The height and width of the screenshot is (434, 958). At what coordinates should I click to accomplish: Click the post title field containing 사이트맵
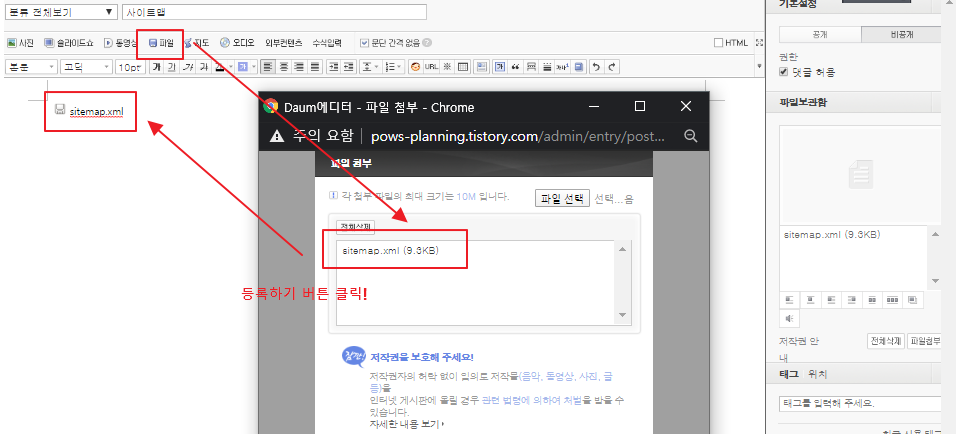(x=274, y=12)
